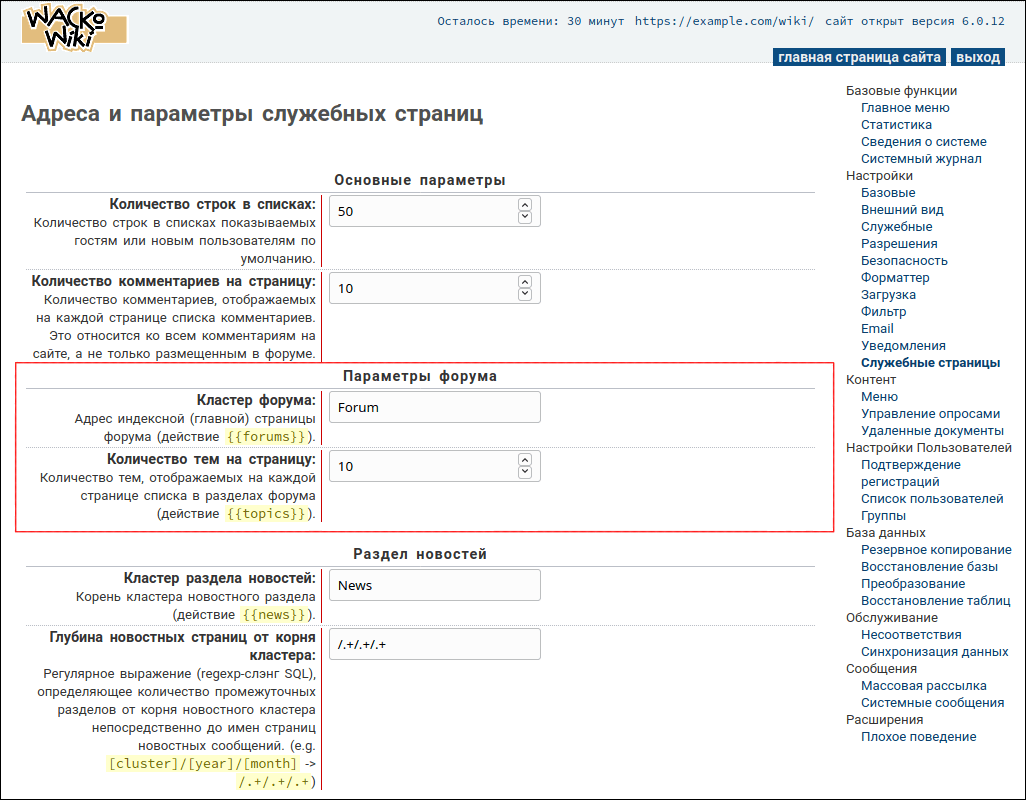The height and width of the screenshot is (800, 1026).
Task: Increase topics per page value
Action: pos(525,461)
